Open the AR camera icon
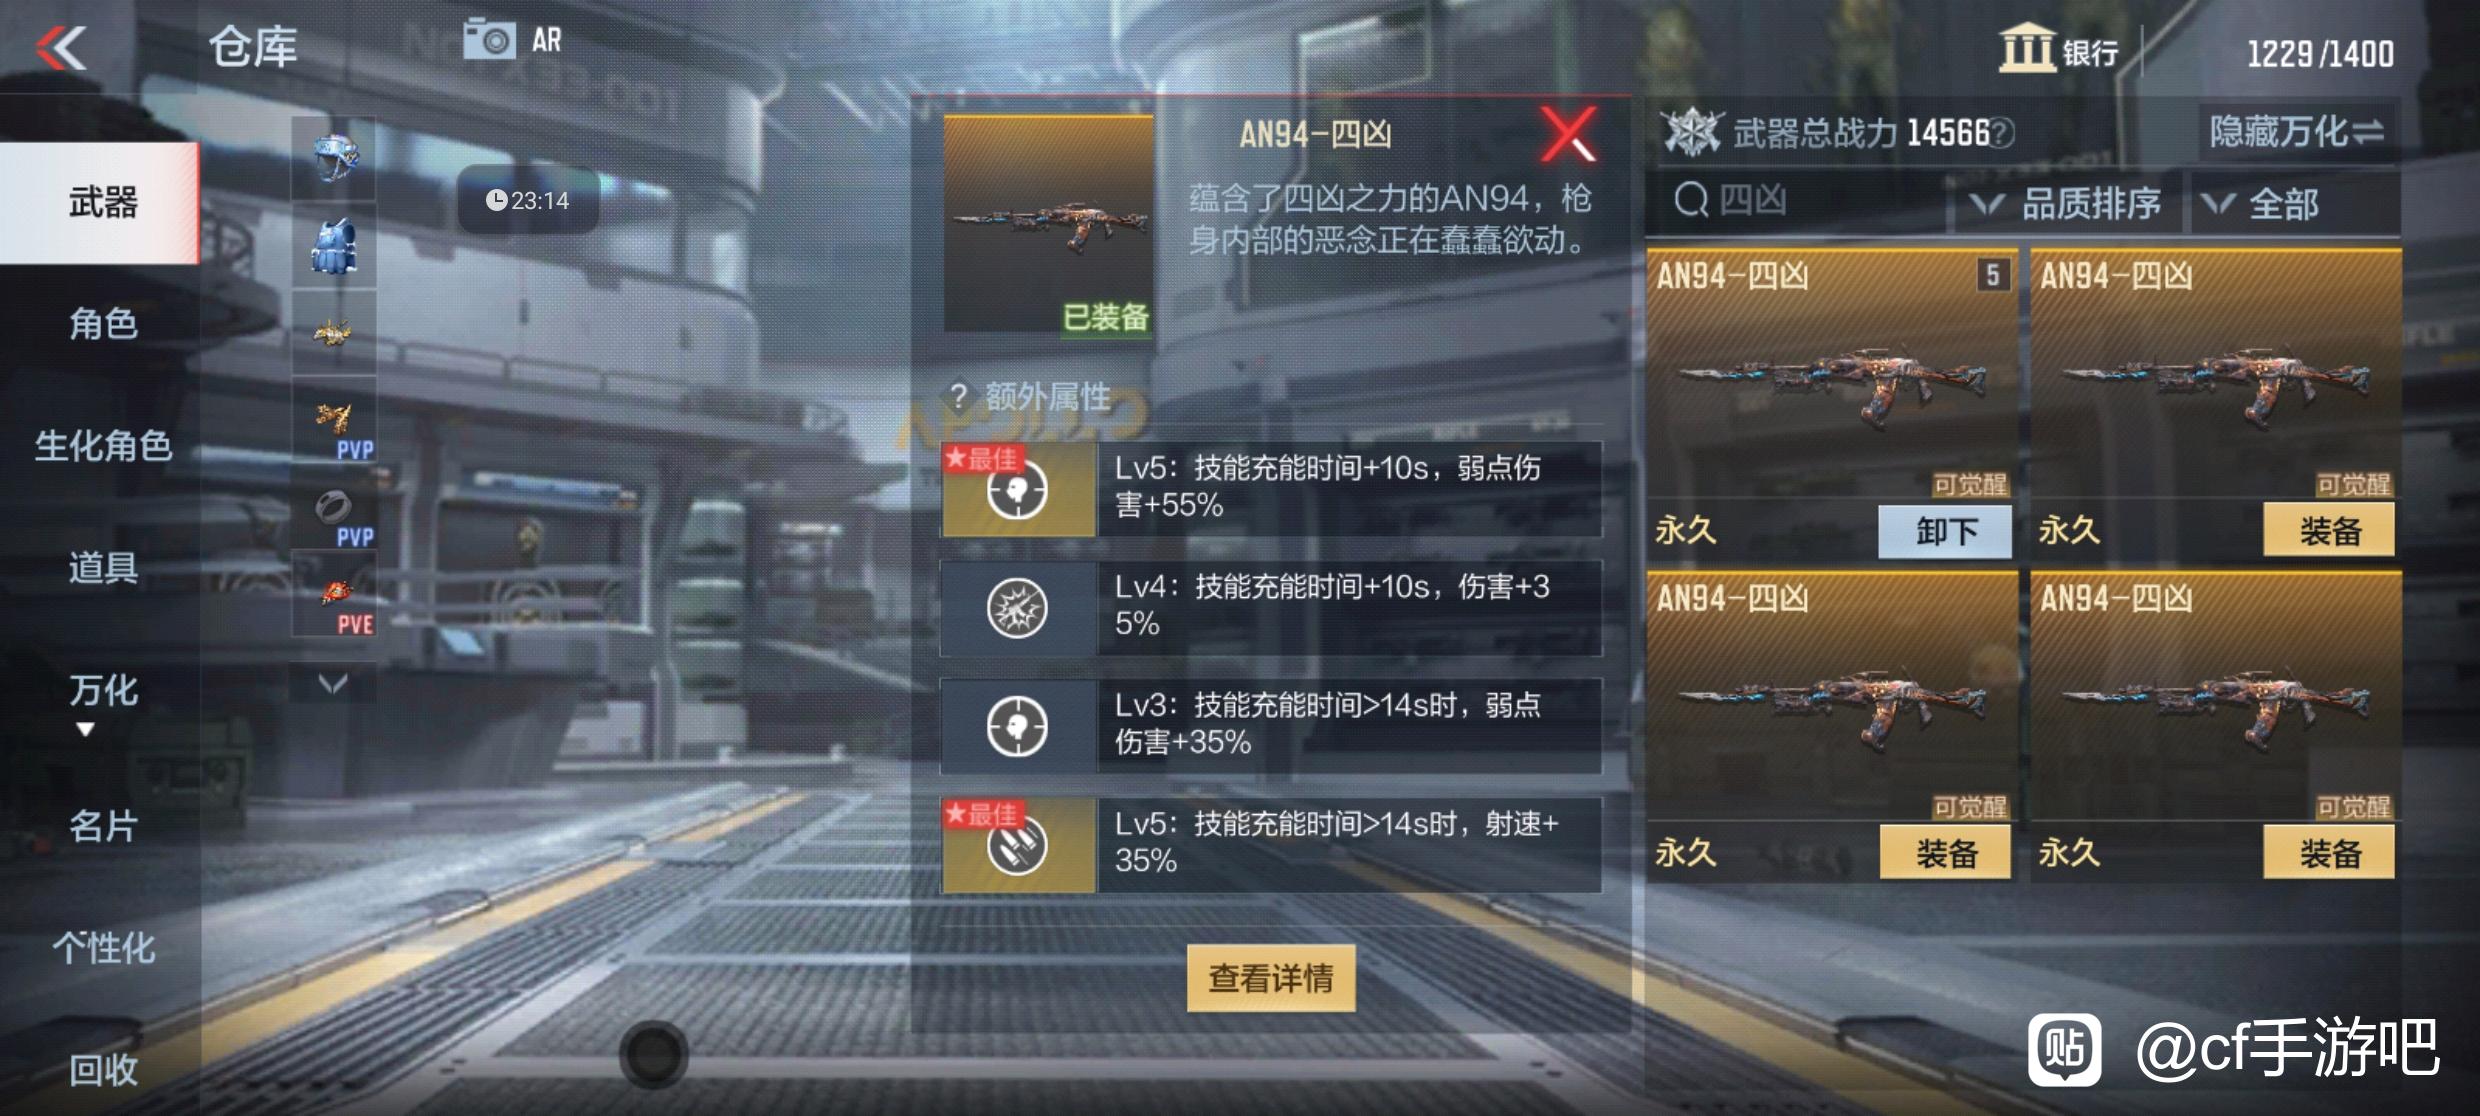This screenshot has width=2480, height=1116. point(489,40)
